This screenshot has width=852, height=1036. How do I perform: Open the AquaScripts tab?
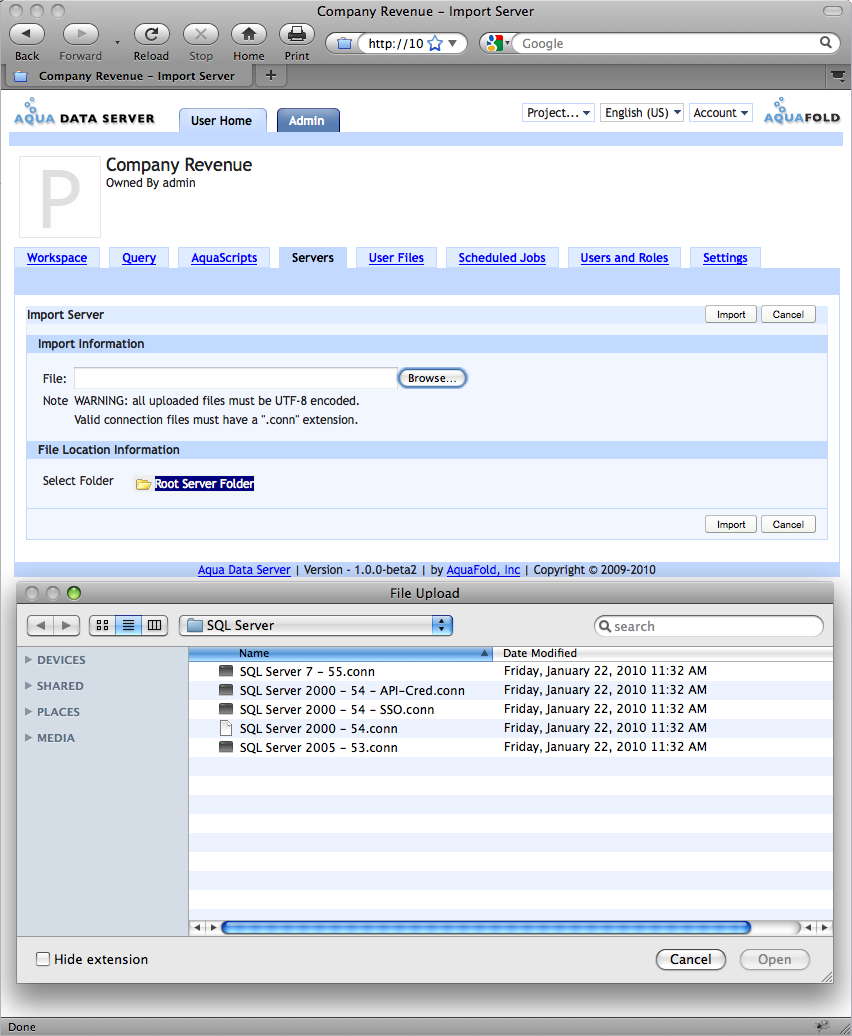pyautogui.click(x=224, y=258)
